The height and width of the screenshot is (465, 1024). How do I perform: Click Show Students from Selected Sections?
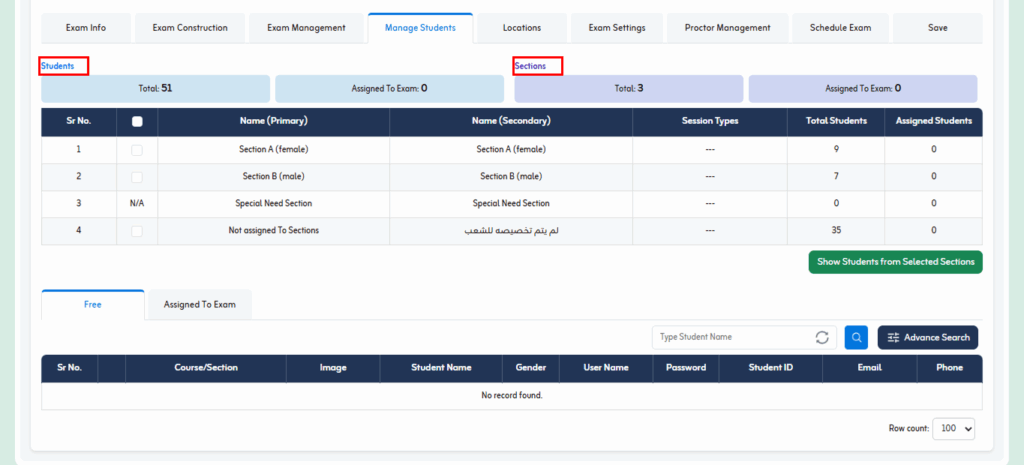(895, 262)
